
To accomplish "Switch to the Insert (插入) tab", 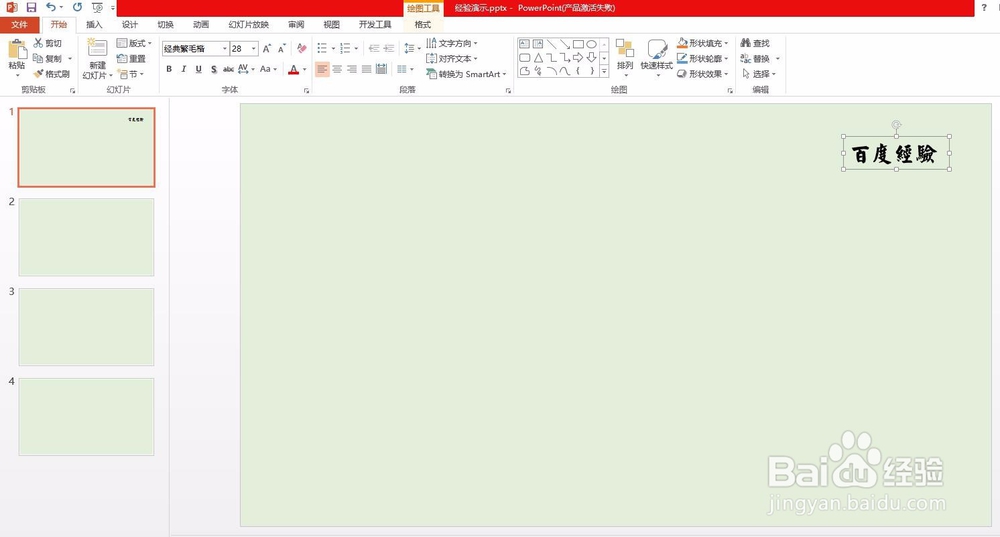I will pyautogui.click(x=94, y=24).
